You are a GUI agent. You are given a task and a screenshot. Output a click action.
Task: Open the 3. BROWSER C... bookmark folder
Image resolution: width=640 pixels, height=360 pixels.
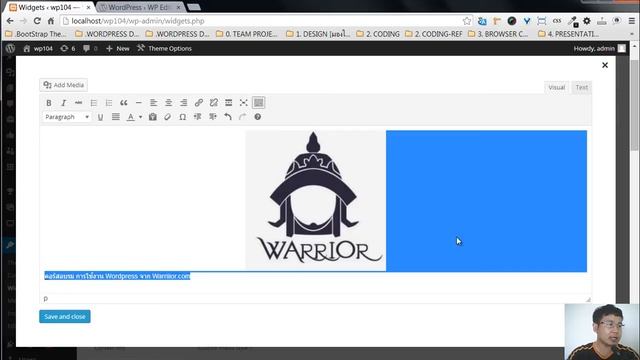point(498,34)
